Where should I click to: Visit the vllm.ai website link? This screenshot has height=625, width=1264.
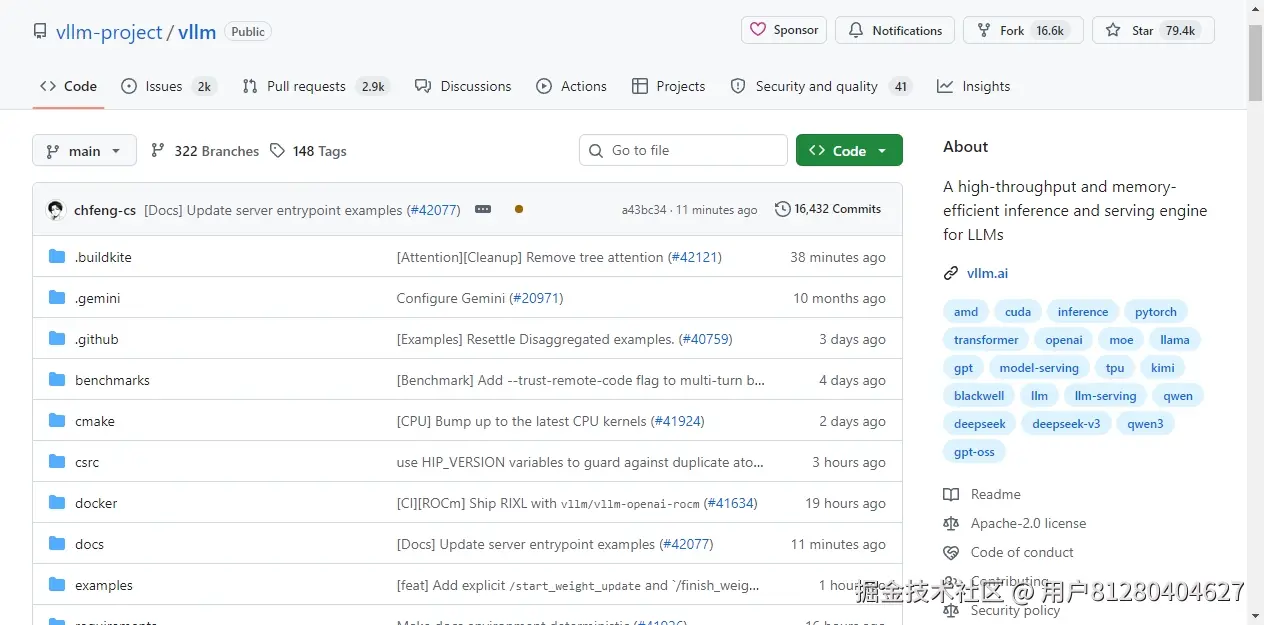[987, 273]
